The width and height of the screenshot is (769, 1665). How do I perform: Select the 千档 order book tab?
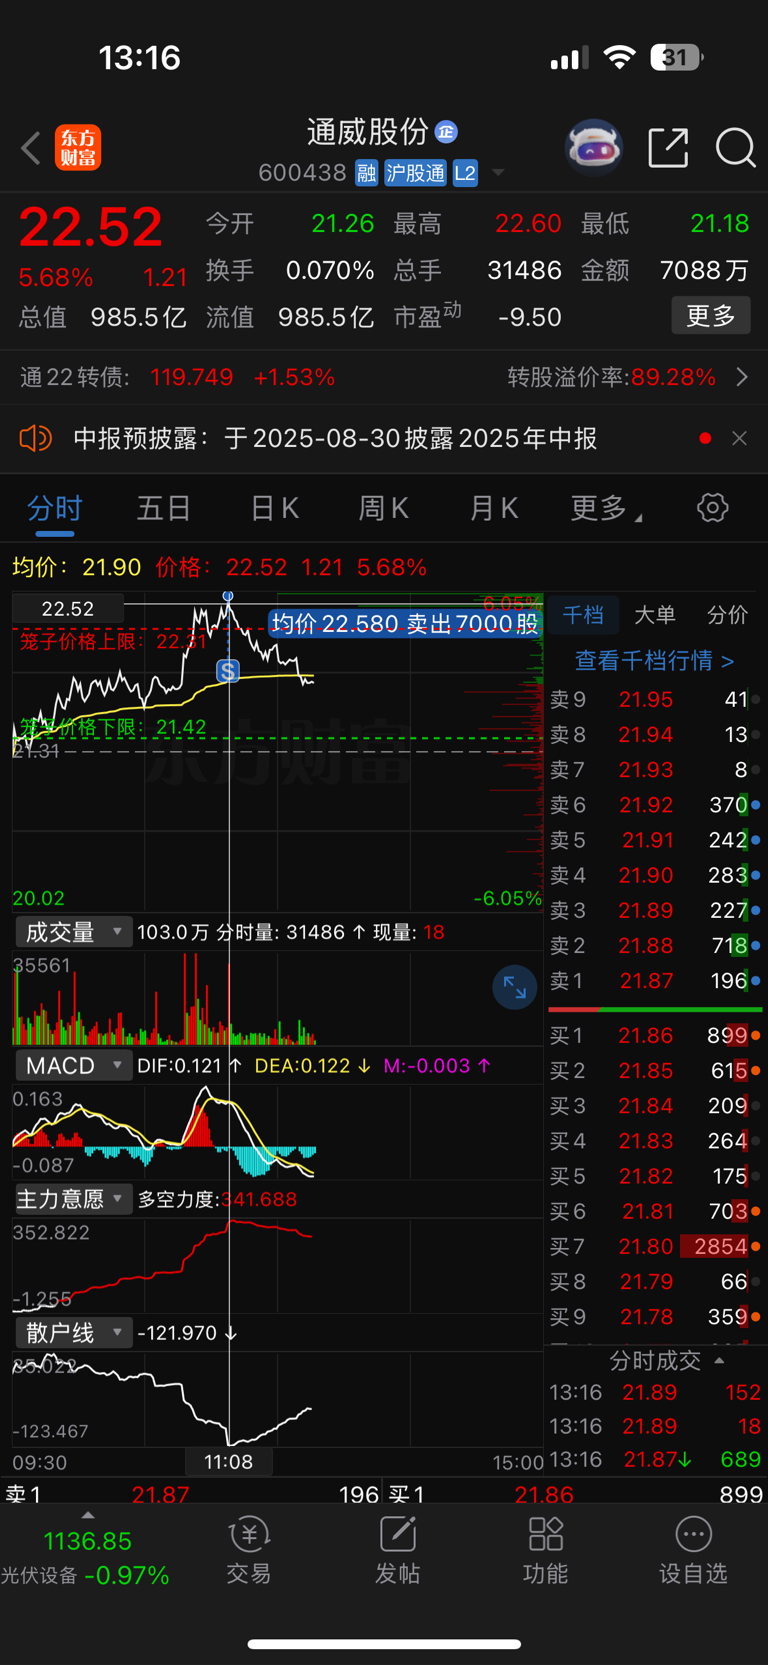583,615
